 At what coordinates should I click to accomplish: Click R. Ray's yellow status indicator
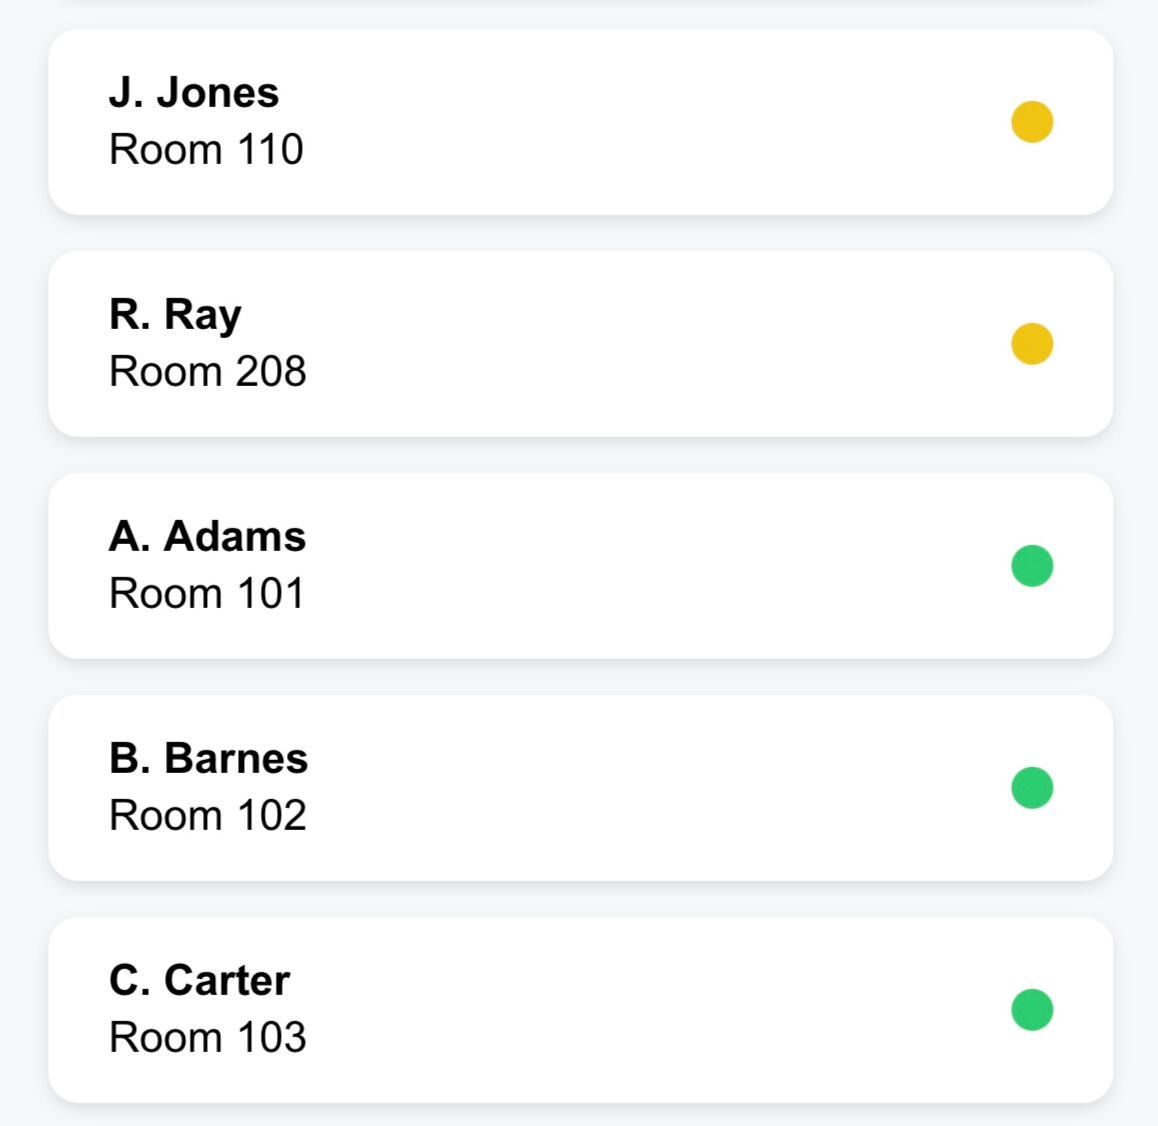pyautogui.click(x=1032, y=344)
